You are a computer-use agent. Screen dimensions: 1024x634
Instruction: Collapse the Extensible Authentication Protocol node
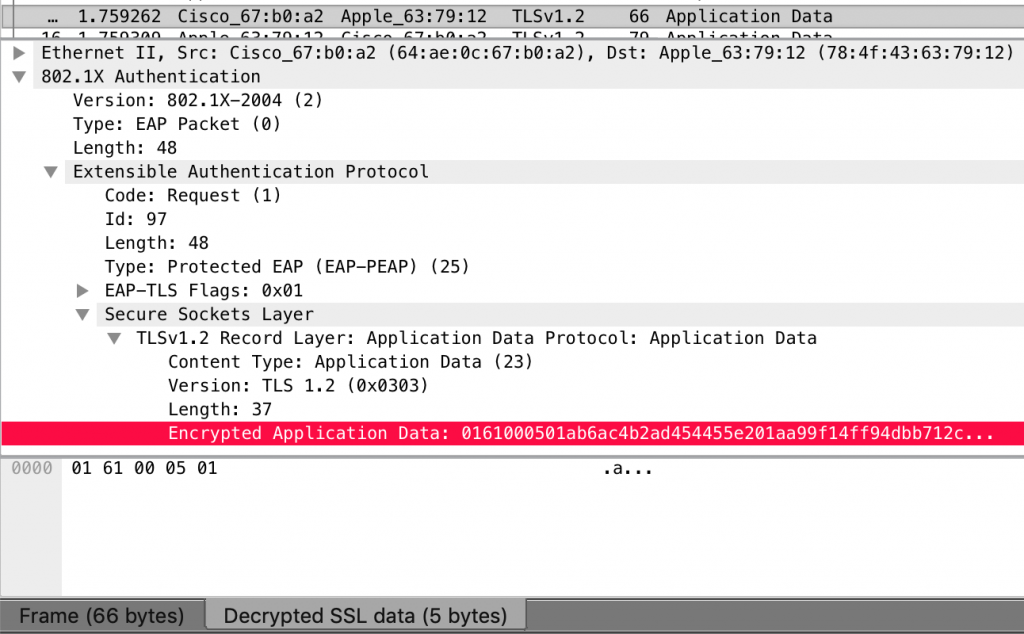click(x=51, y=172)
